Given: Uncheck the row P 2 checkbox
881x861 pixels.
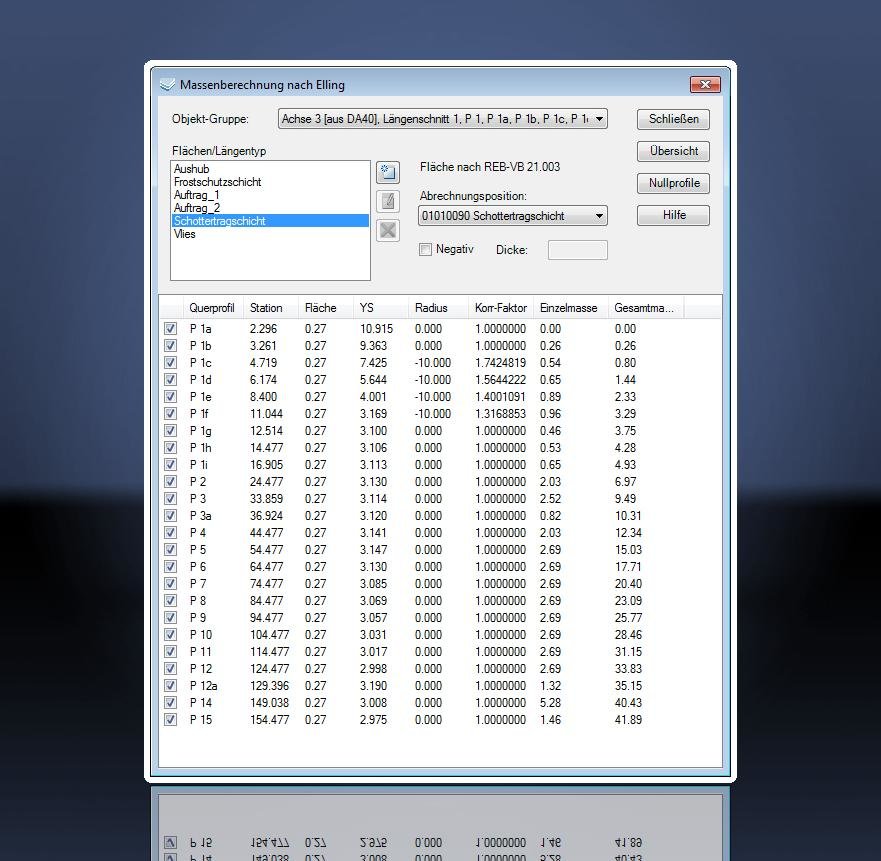Looking at the screenshot, I should coord(170,482).
